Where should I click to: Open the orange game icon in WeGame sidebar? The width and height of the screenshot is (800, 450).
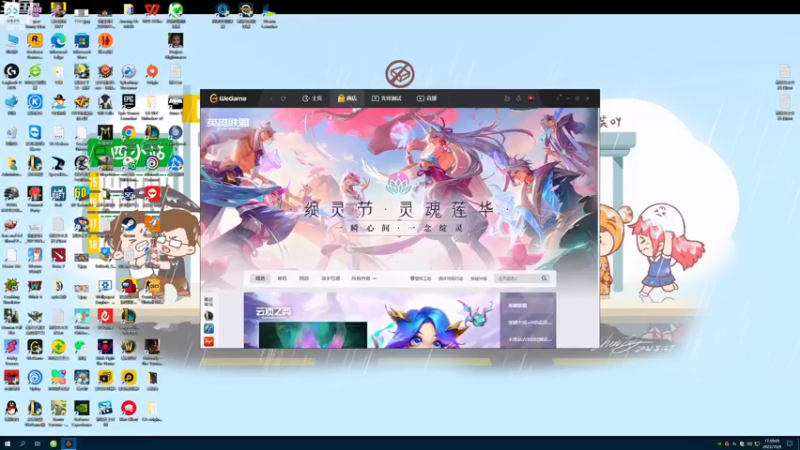pyautogui.click(x=209, y=341)
